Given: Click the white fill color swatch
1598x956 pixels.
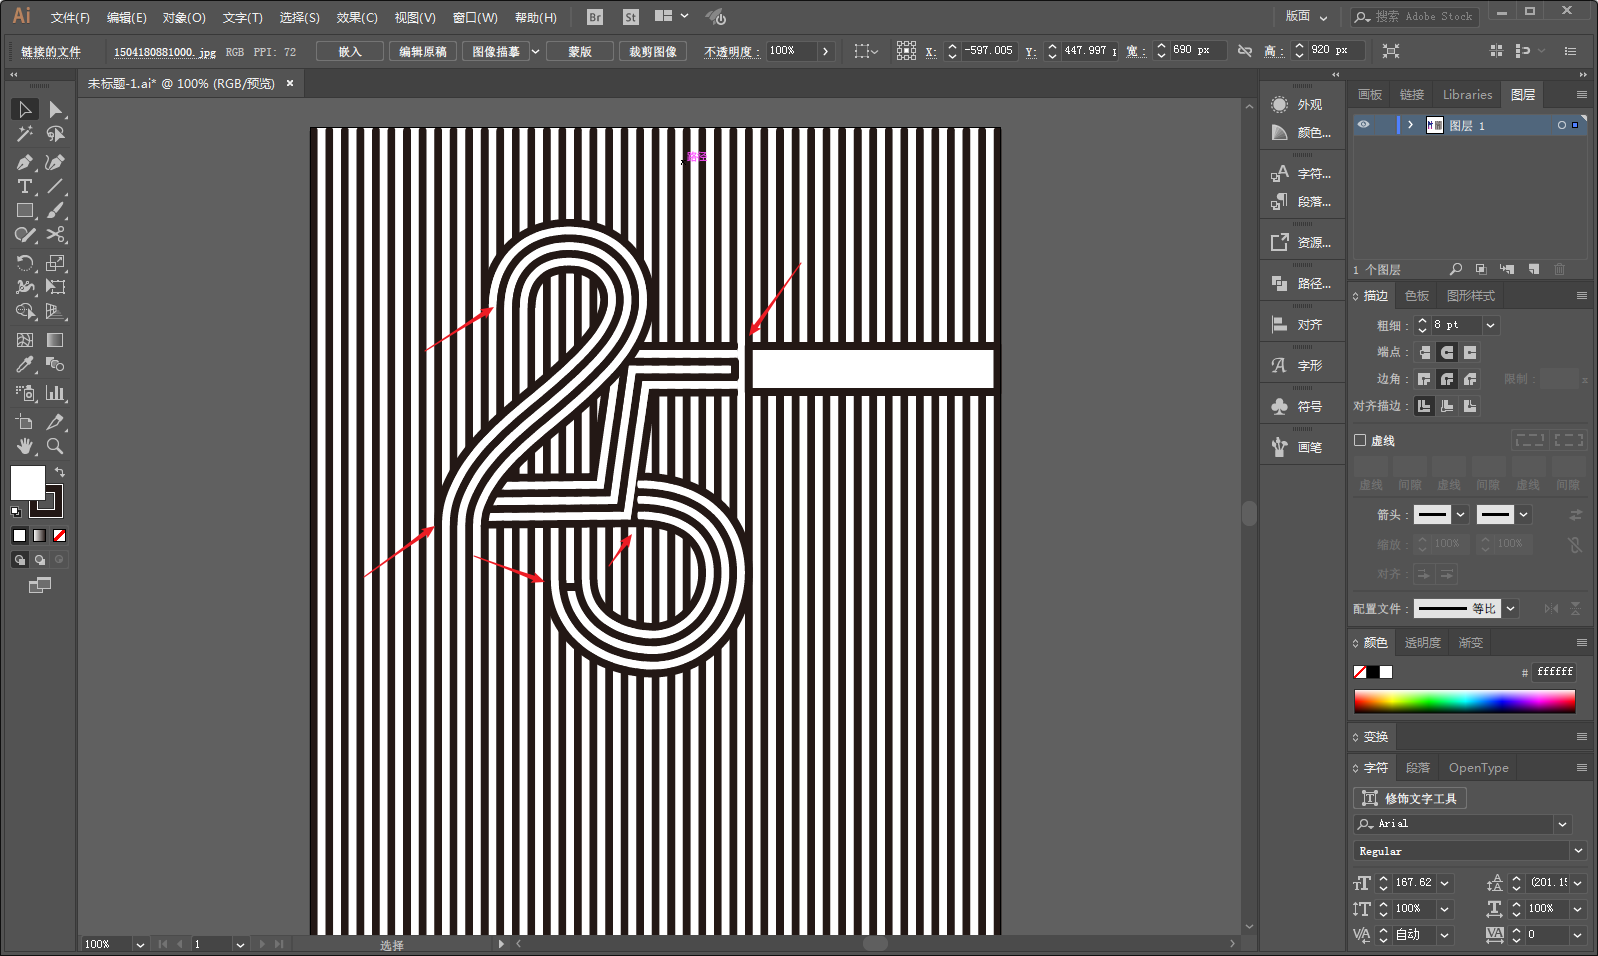Looking at the screenshot, I should (x=27, y=483).
